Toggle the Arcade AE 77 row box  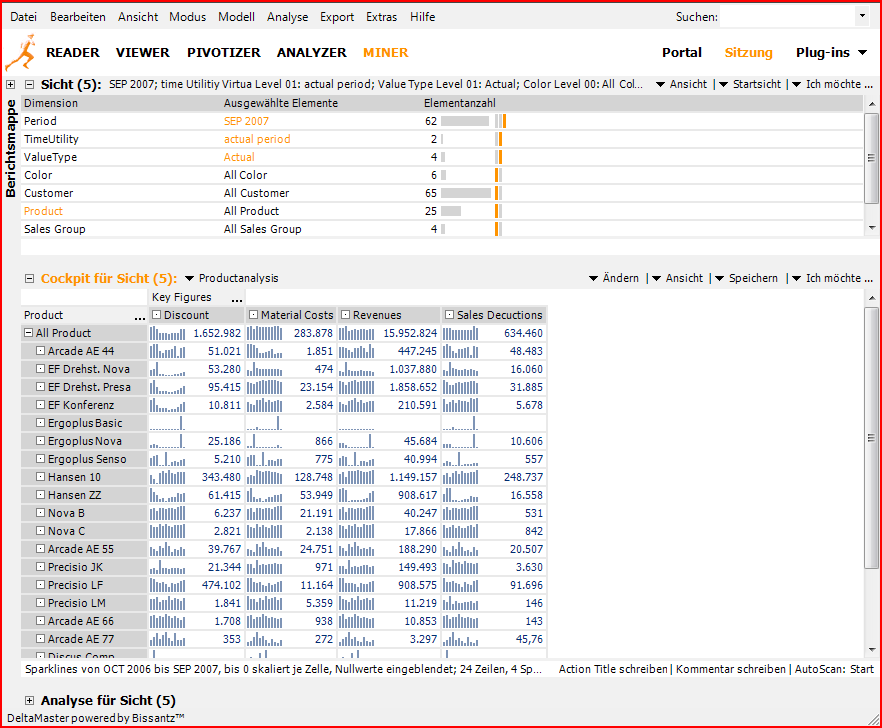(x=40, y=639)
